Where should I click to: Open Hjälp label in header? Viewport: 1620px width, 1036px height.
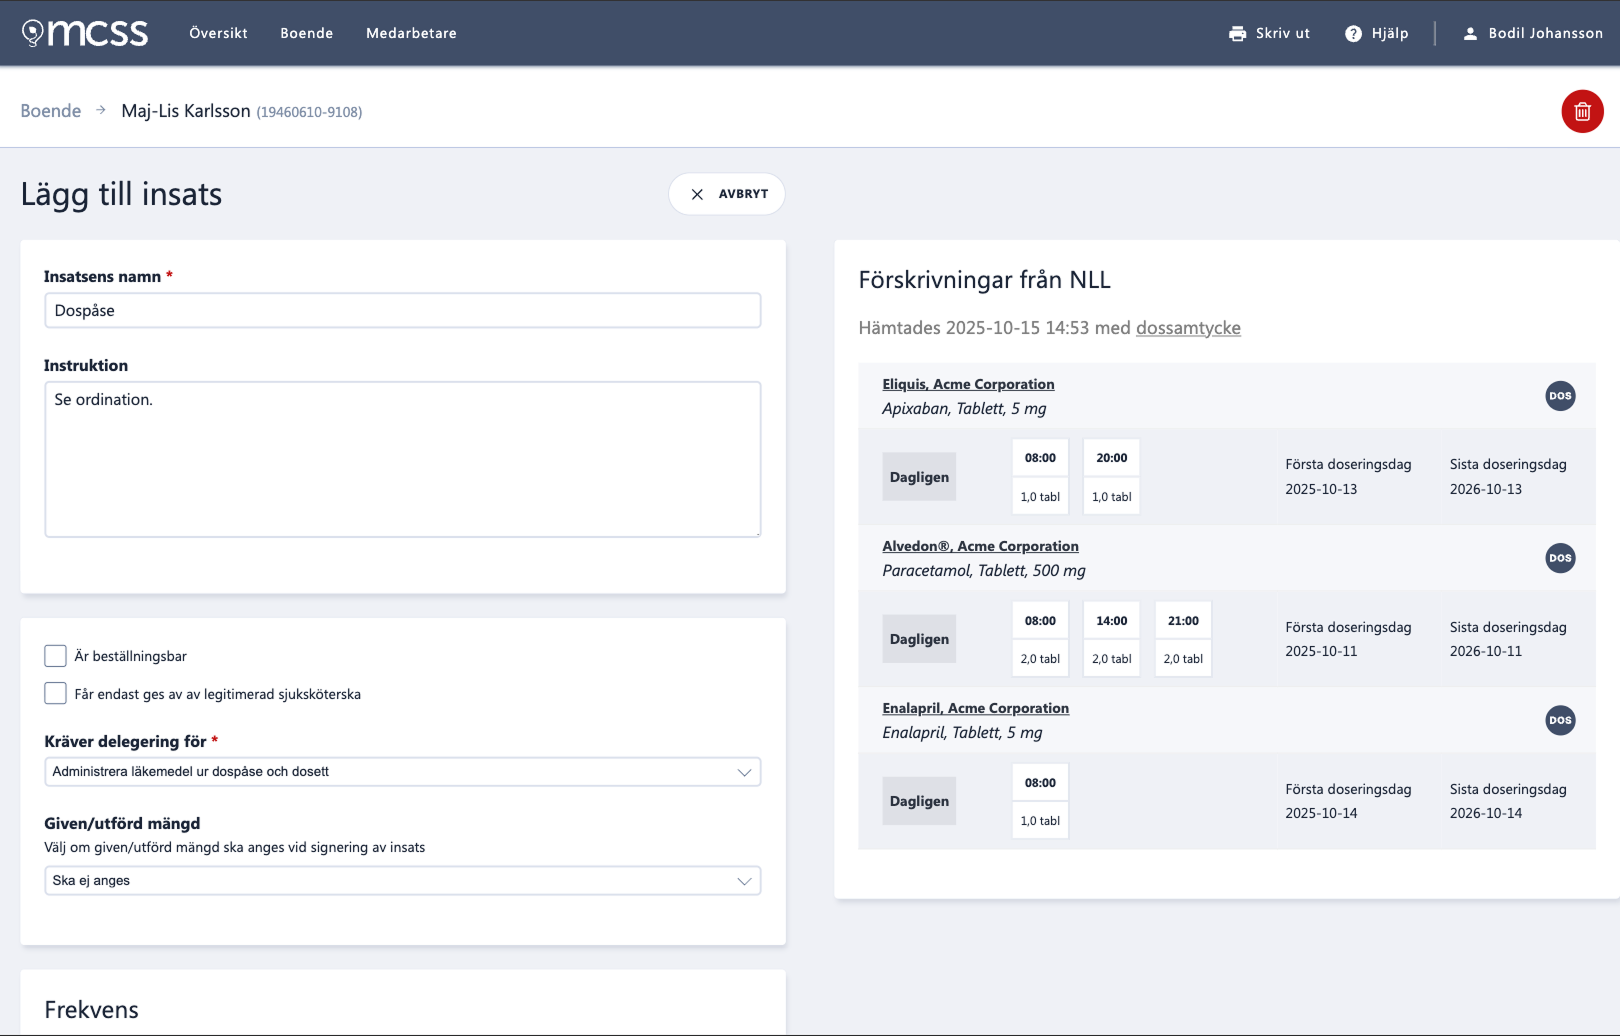pos(1390,33)
